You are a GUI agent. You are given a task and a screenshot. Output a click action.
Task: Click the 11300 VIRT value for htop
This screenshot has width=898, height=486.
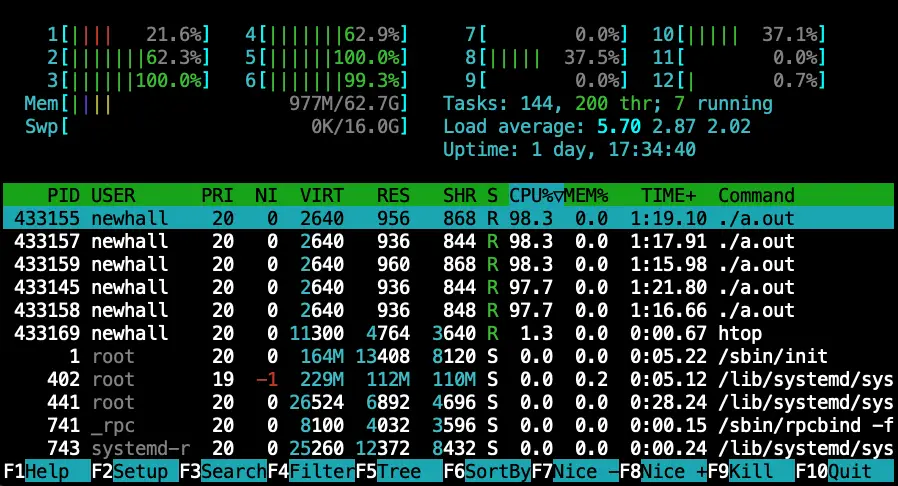(317, 333)
